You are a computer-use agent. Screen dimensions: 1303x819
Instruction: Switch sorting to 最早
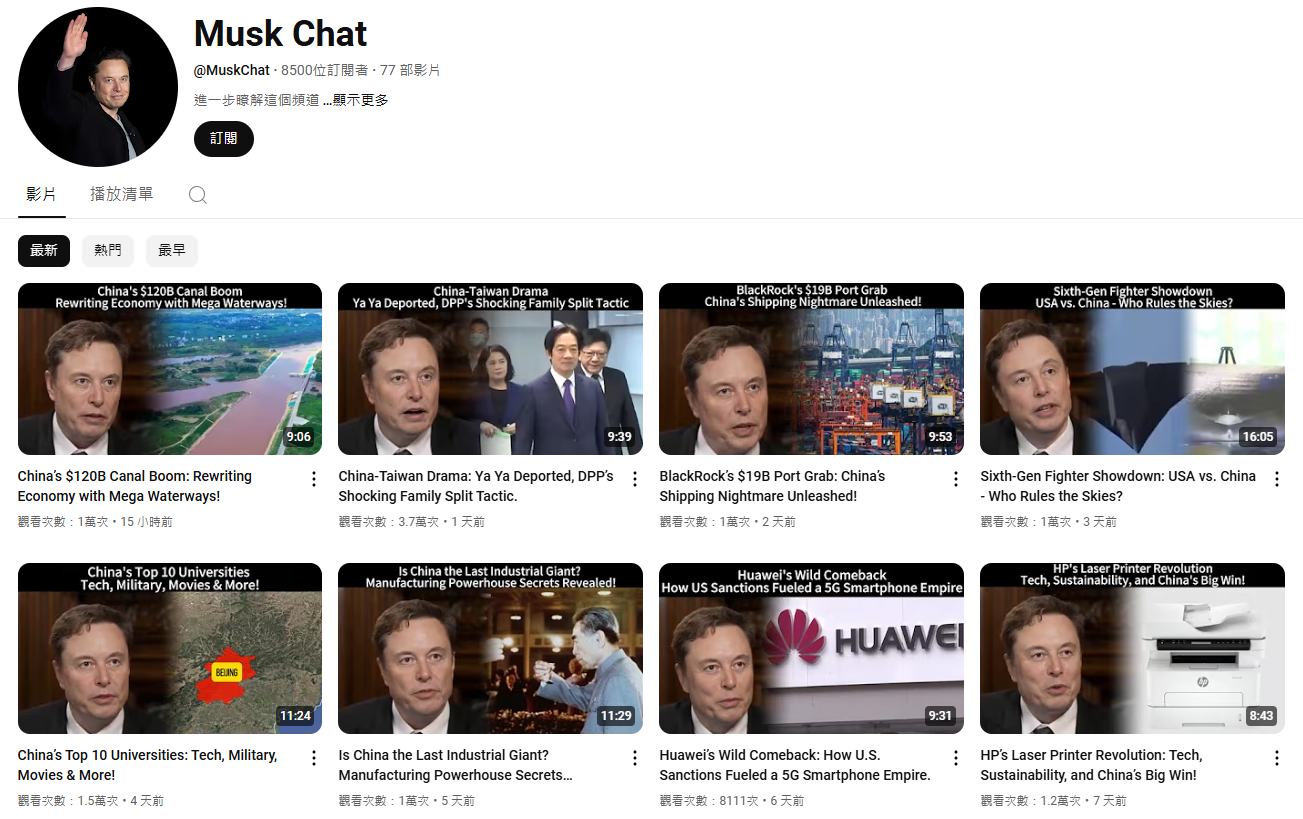(x=171, y=250)
